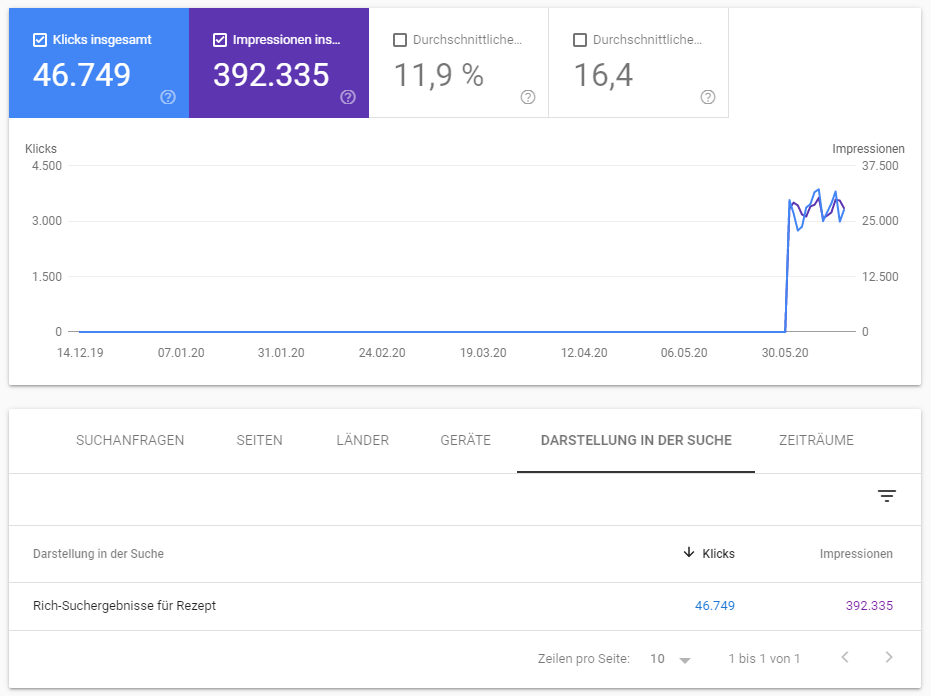Uncheck the Impressionen checkbox

point(220,40)
